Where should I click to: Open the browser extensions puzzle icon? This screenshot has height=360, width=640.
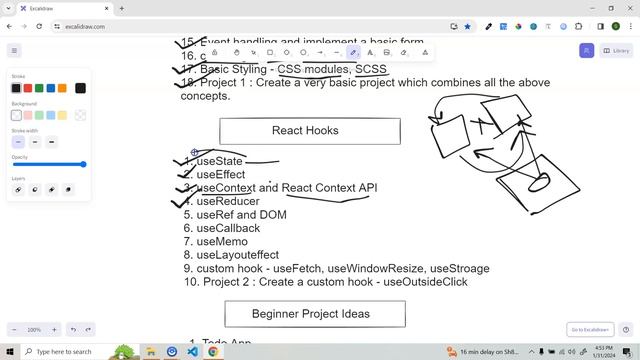[x=578, y=27]
